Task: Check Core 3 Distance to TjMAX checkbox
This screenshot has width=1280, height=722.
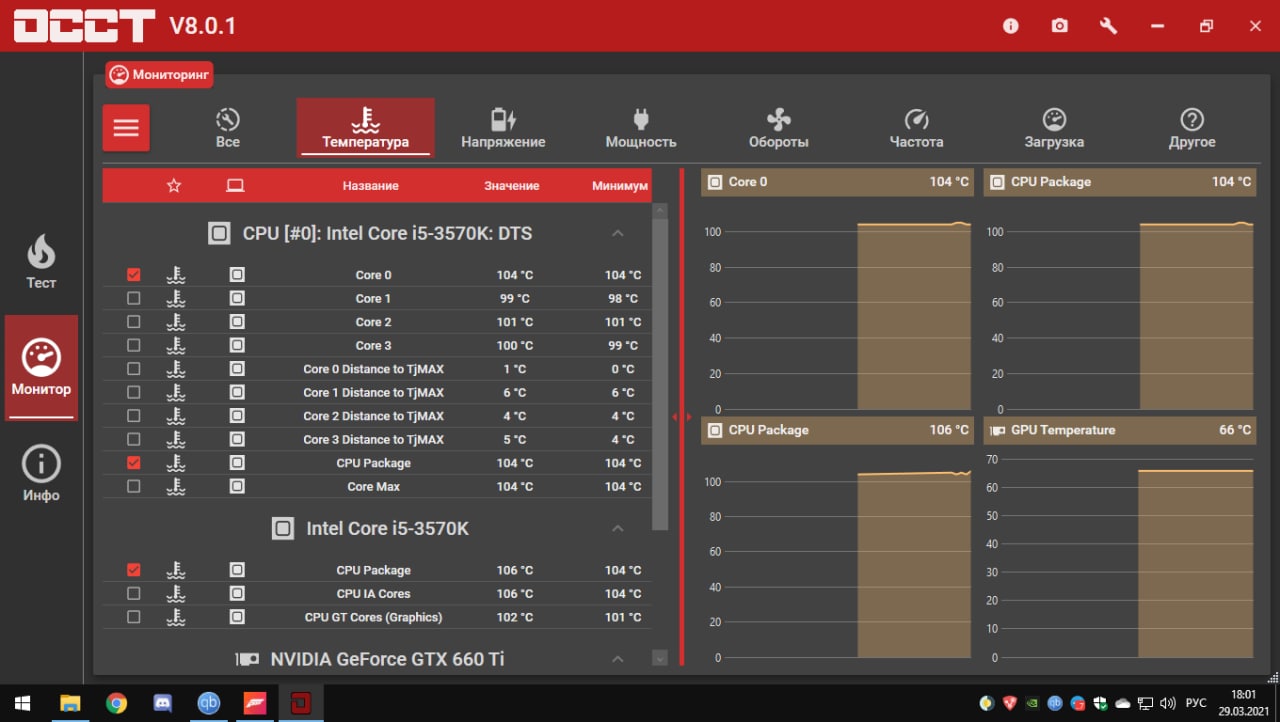Action: tap(134, 439)
